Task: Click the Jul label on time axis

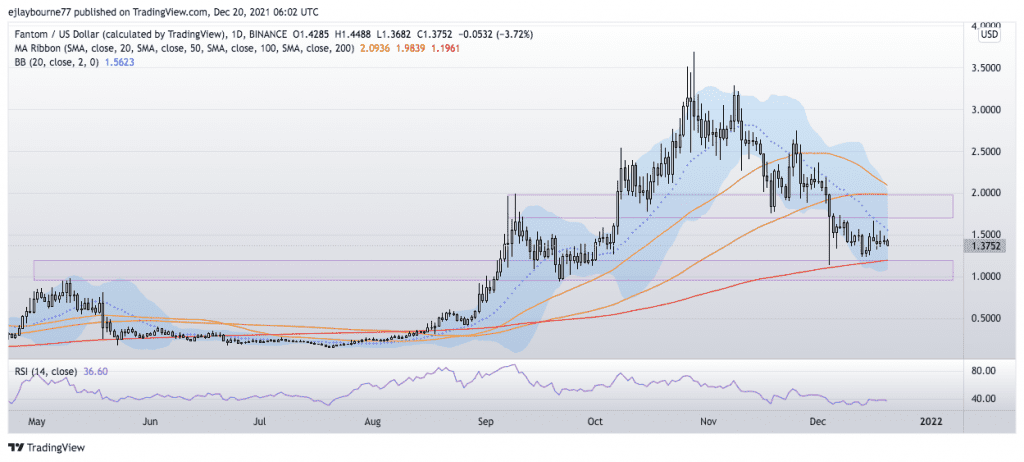Action: pyautogui.click(x=259, y=422)
